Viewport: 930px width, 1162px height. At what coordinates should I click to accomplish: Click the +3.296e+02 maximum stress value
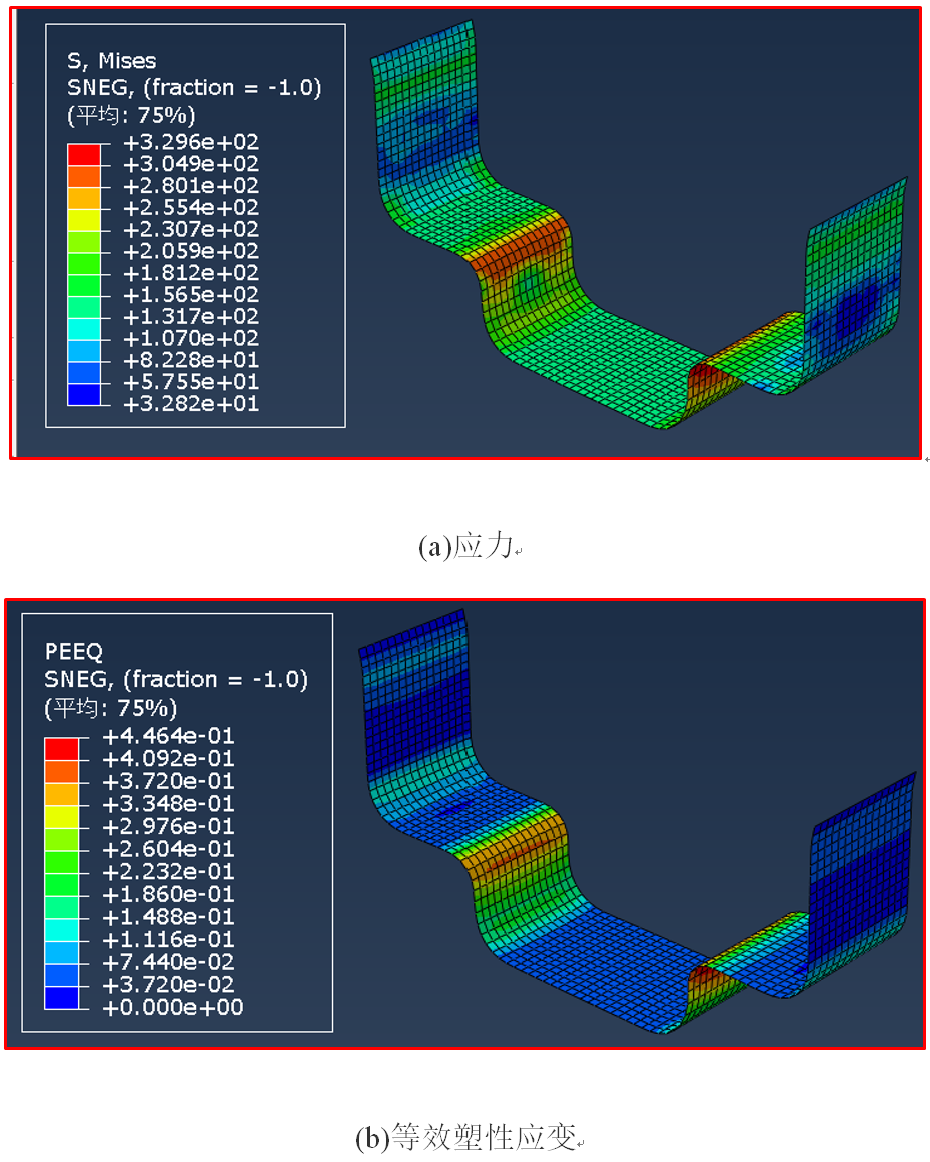(190, 142)
